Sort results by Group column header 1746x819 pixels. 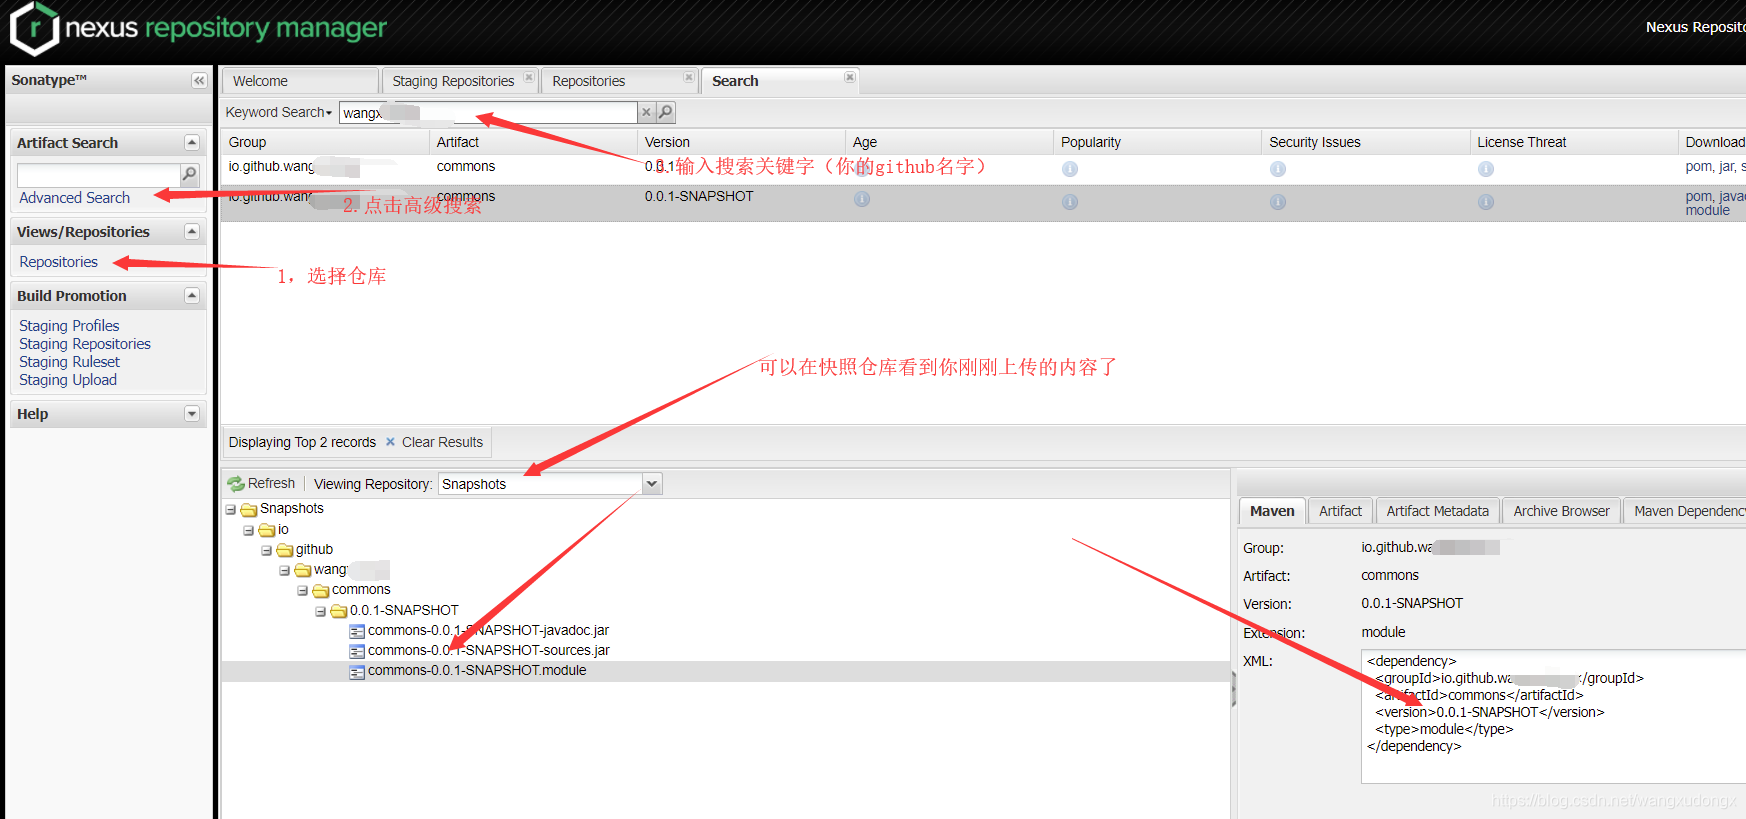pyautogui.click(x=325, y=142)
